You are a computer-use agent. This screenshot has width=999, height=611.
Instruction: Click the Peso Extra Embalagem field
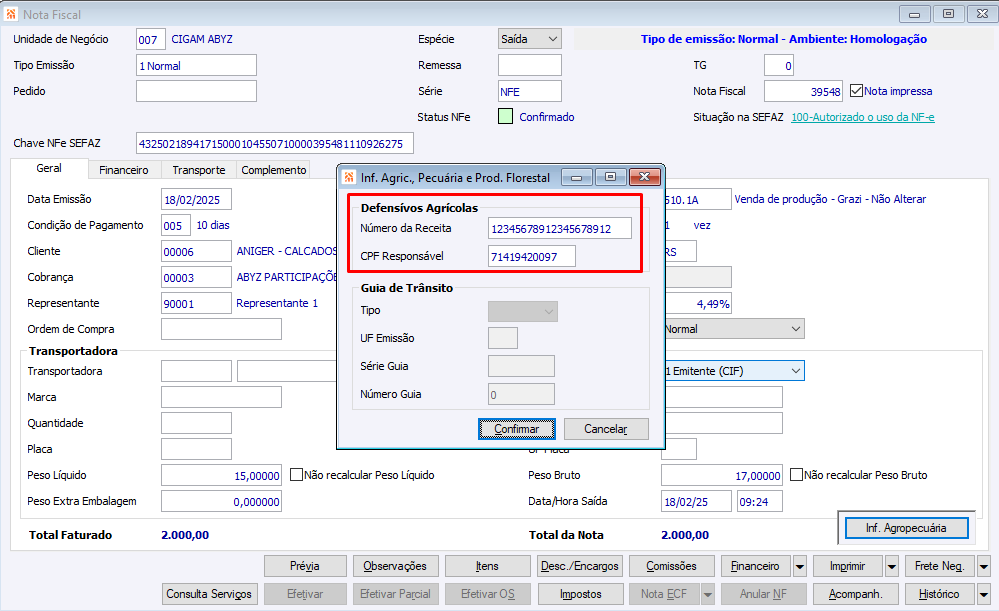pyautogui.click(x=221, y=501)
